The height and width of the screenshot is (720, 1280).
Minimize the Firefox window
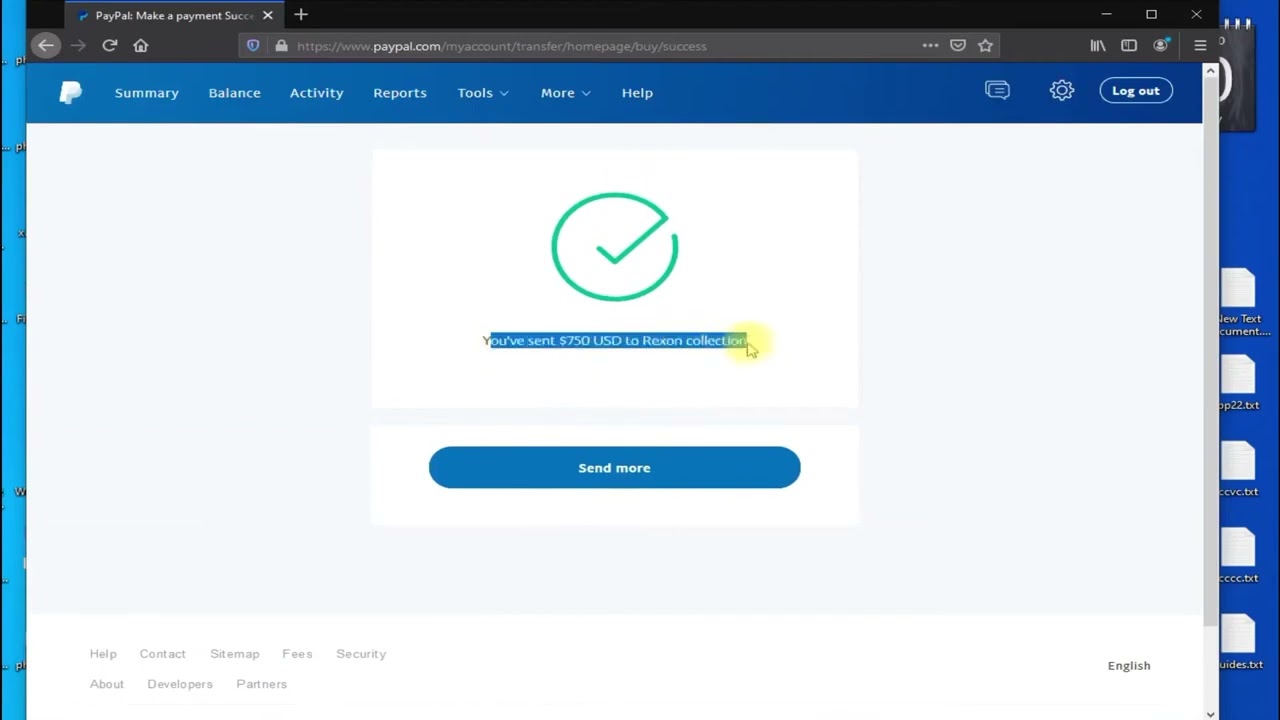pos(1106,15)
